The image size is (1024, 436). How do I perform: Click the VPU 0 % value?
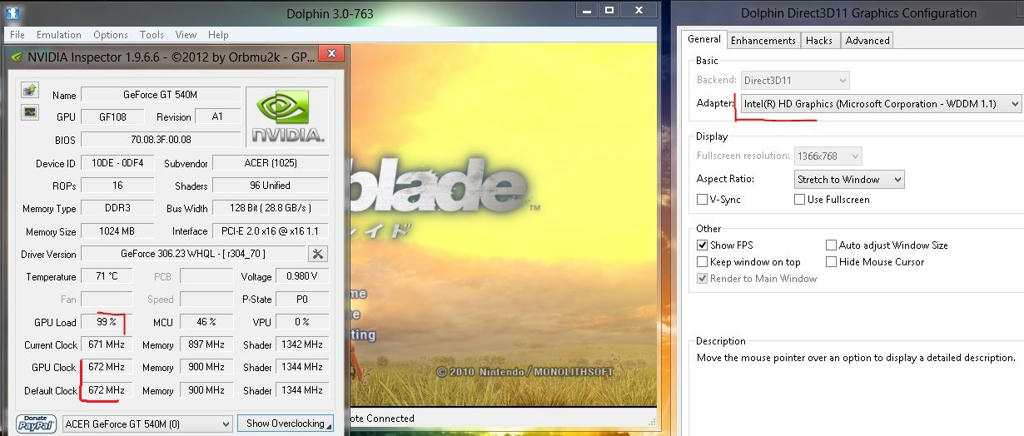coord(302,322)
